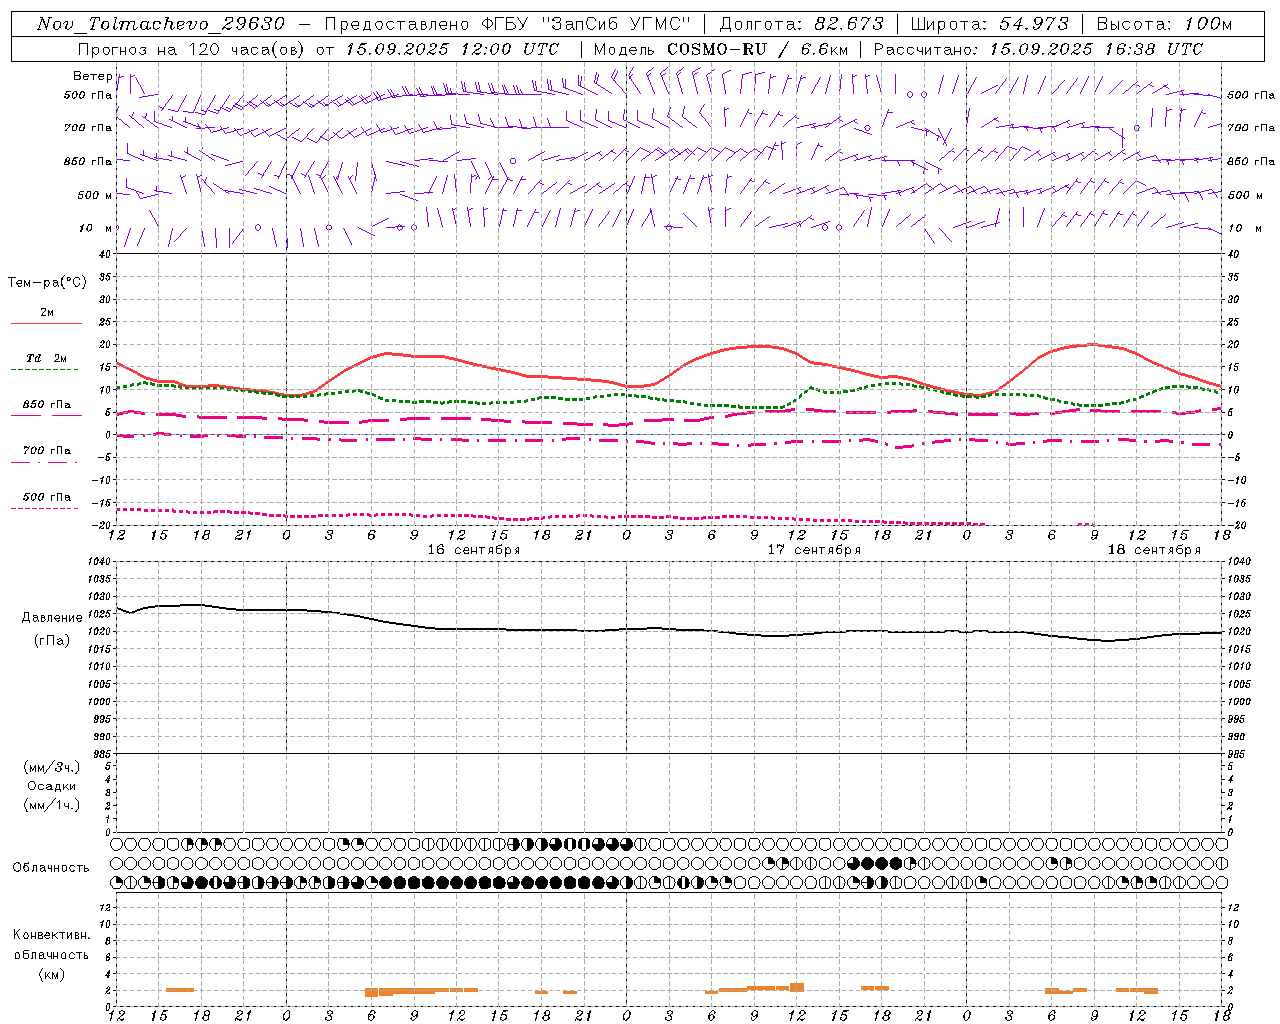Click the 17 сентября date label

coord(814,550)
